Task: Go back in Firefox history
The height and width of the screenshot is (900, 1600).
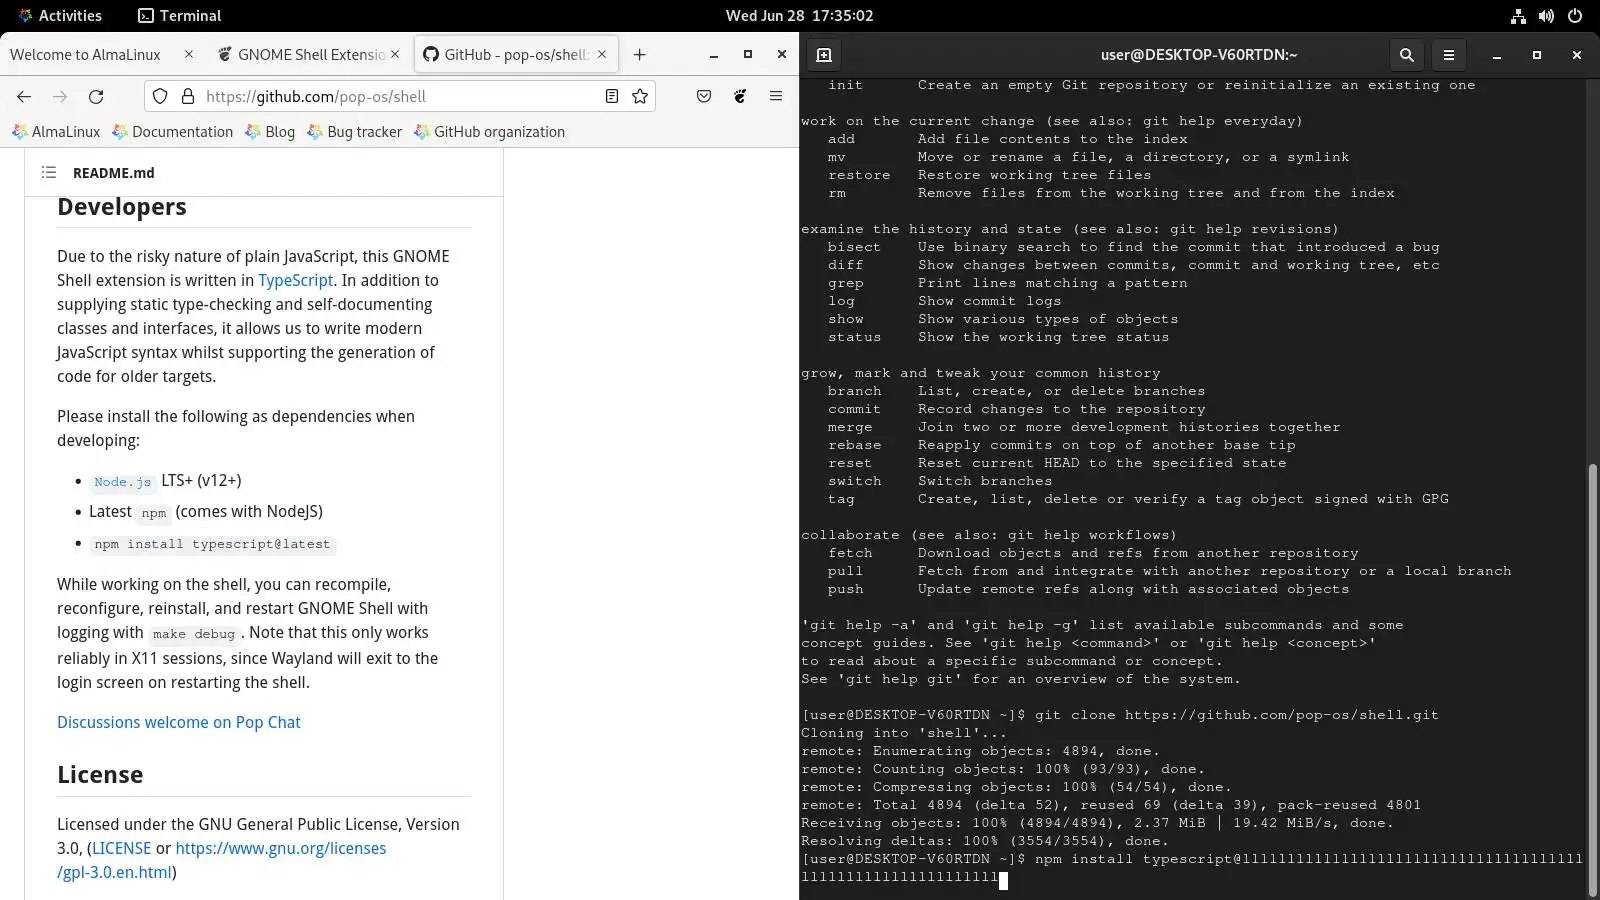Action: [x=24, y=96]
